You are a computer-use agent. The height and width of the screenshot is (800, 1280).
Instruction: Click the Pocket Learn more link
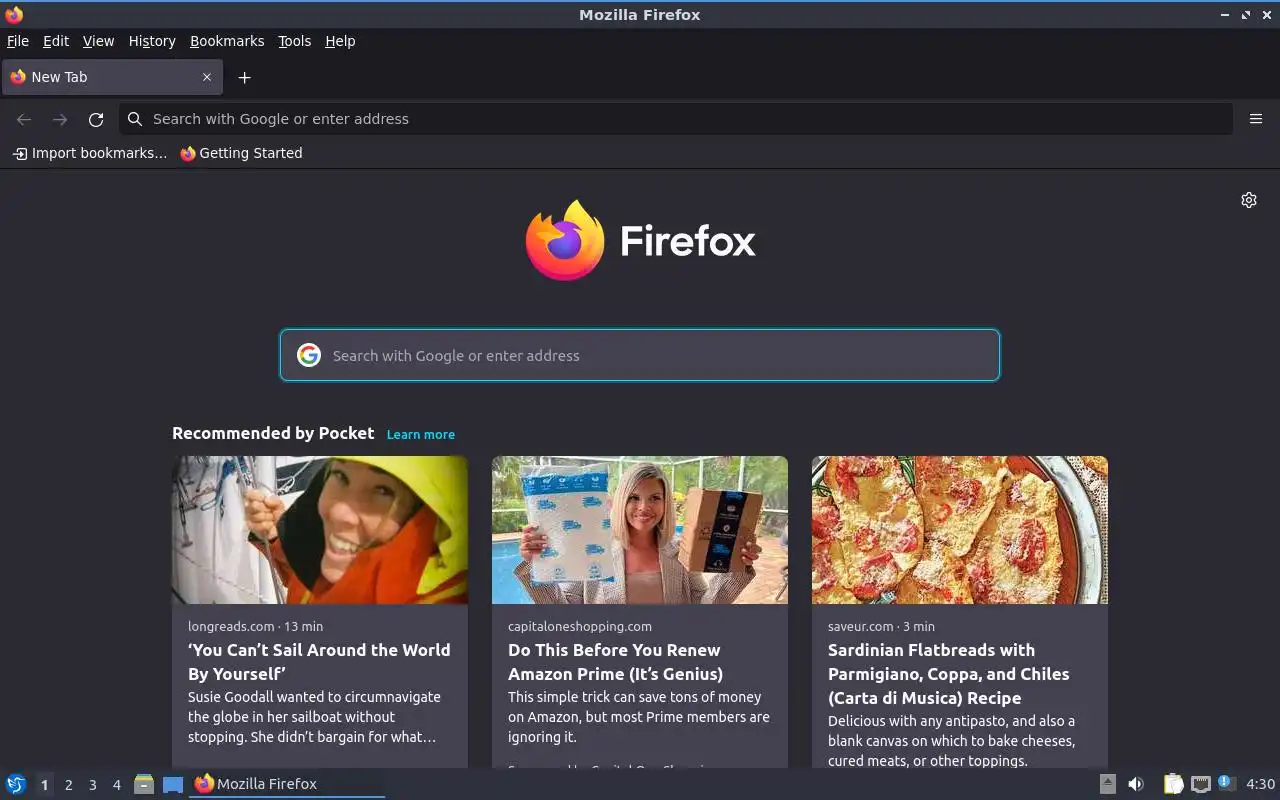(421, 434)
